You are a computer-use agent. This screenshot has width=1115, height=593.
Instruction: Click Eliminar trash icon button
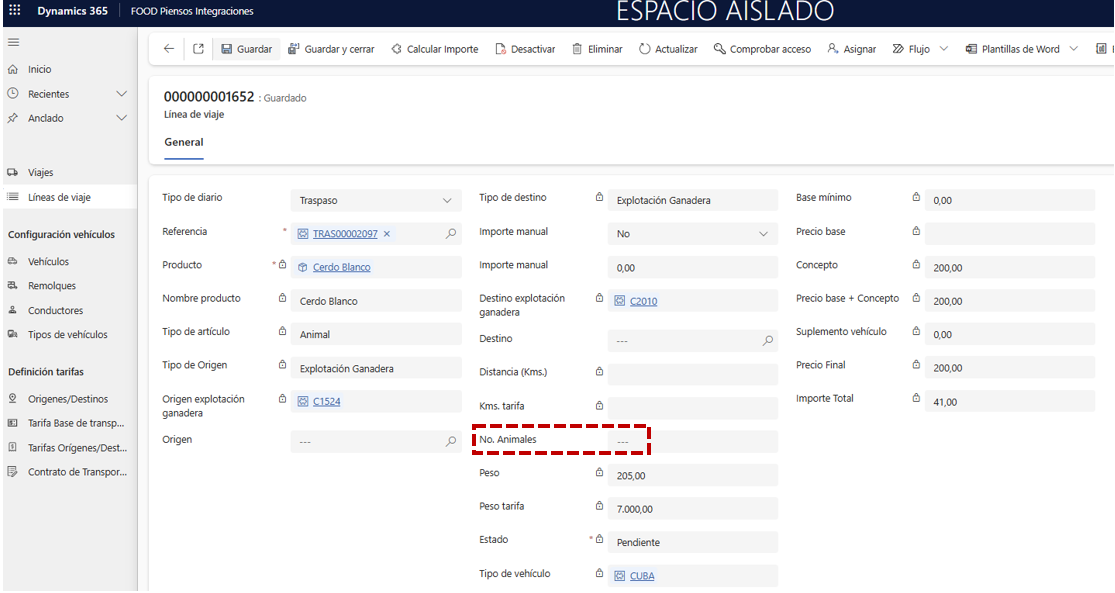pyautogui.click(x=597, y=49)
